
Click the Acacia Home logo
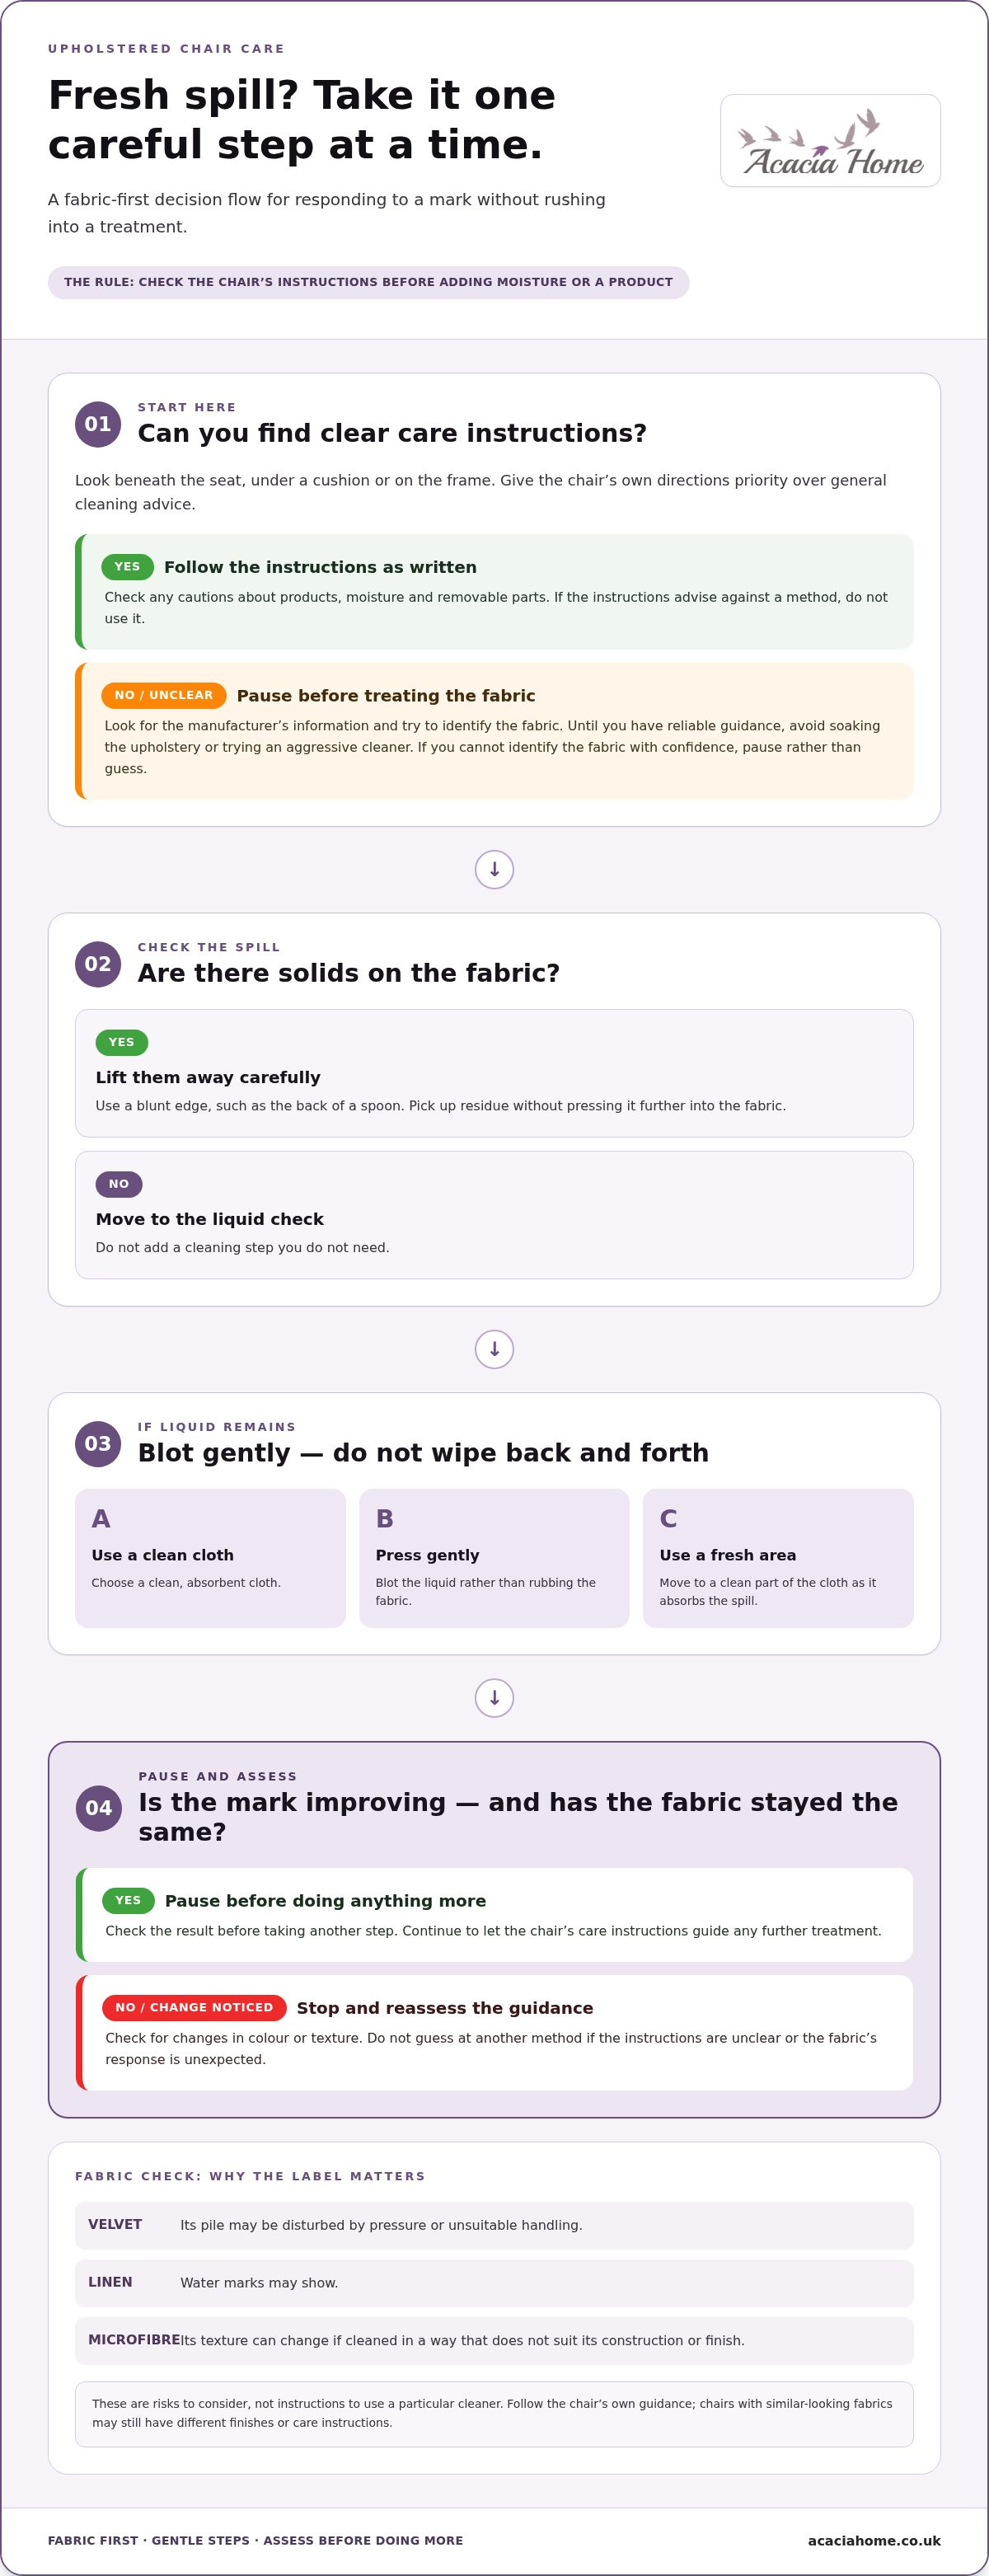click(830, 141)
